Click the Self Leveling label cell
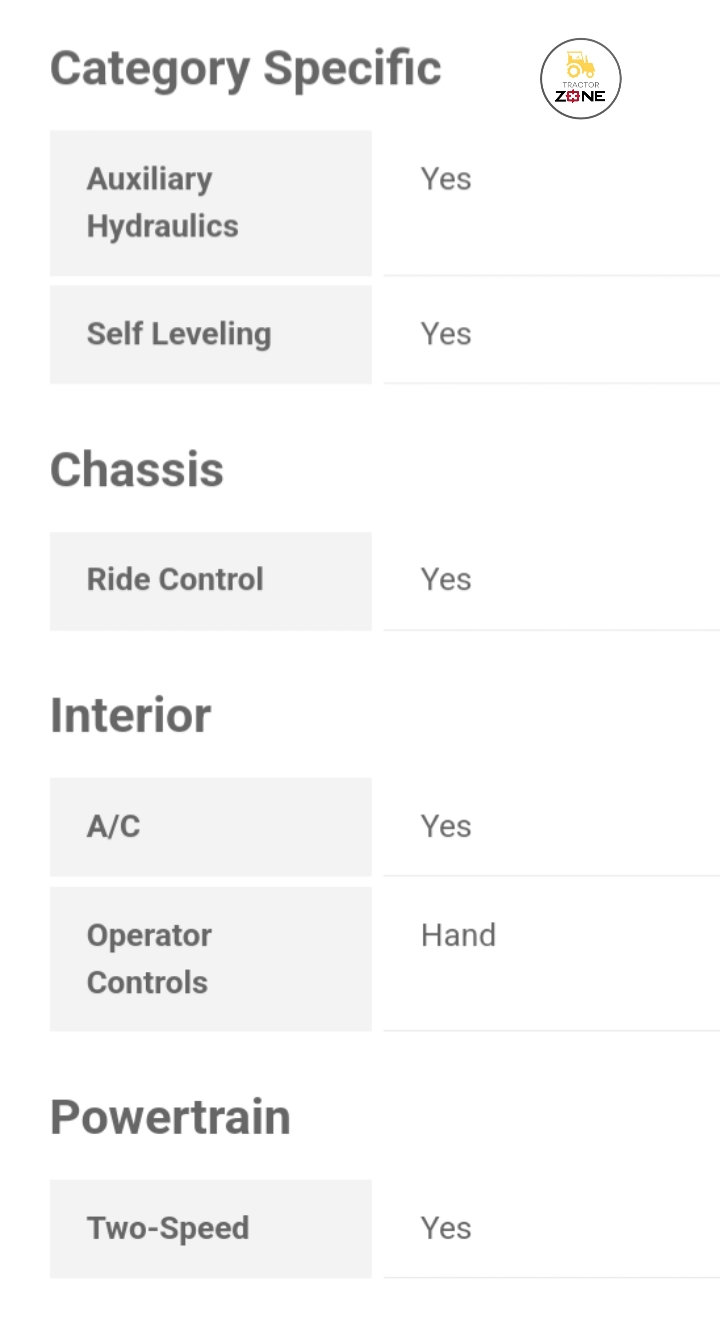 (210, 334)
